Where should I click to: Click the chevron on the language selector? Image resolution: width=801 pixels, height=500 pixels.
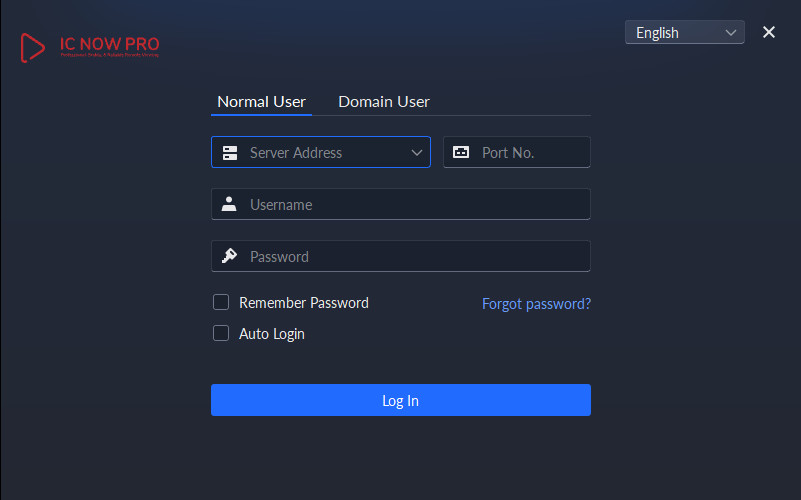[731, 33]
